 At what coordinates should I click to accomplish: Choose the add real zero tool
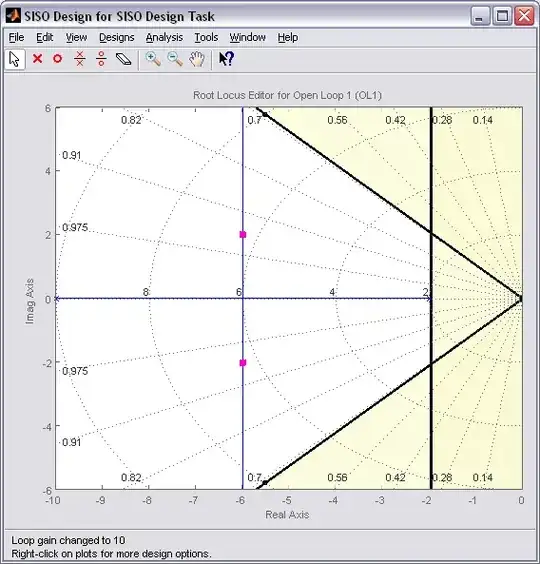pyautogui.click(x=57, y=59)
